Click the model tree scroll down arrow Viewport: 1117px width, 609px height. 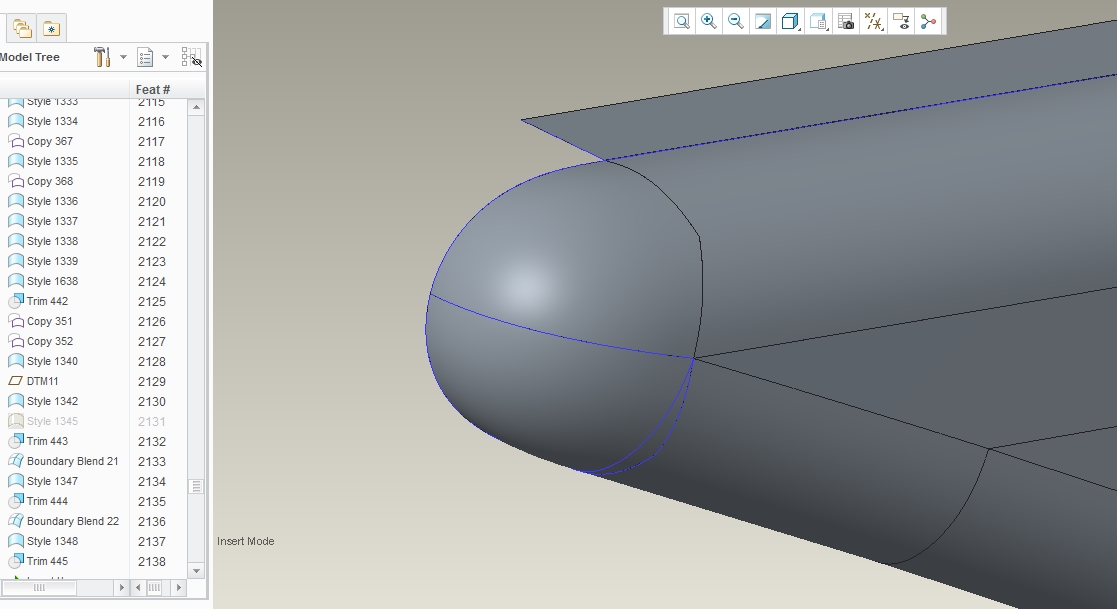pos(197,571)
